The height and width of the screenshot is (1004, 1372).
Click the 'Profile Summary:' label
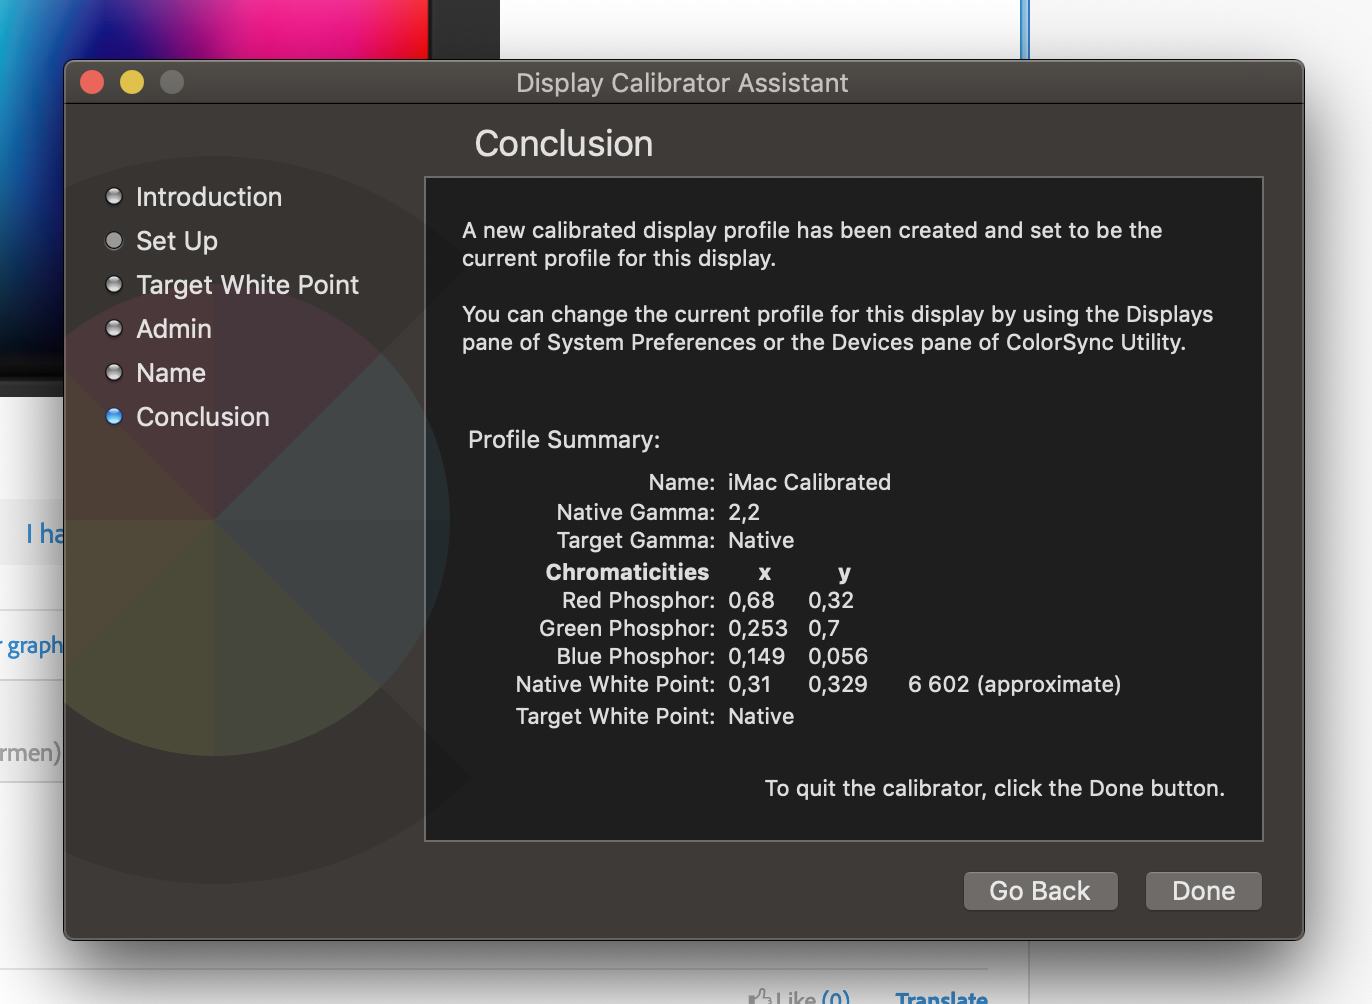pos(564,440)
